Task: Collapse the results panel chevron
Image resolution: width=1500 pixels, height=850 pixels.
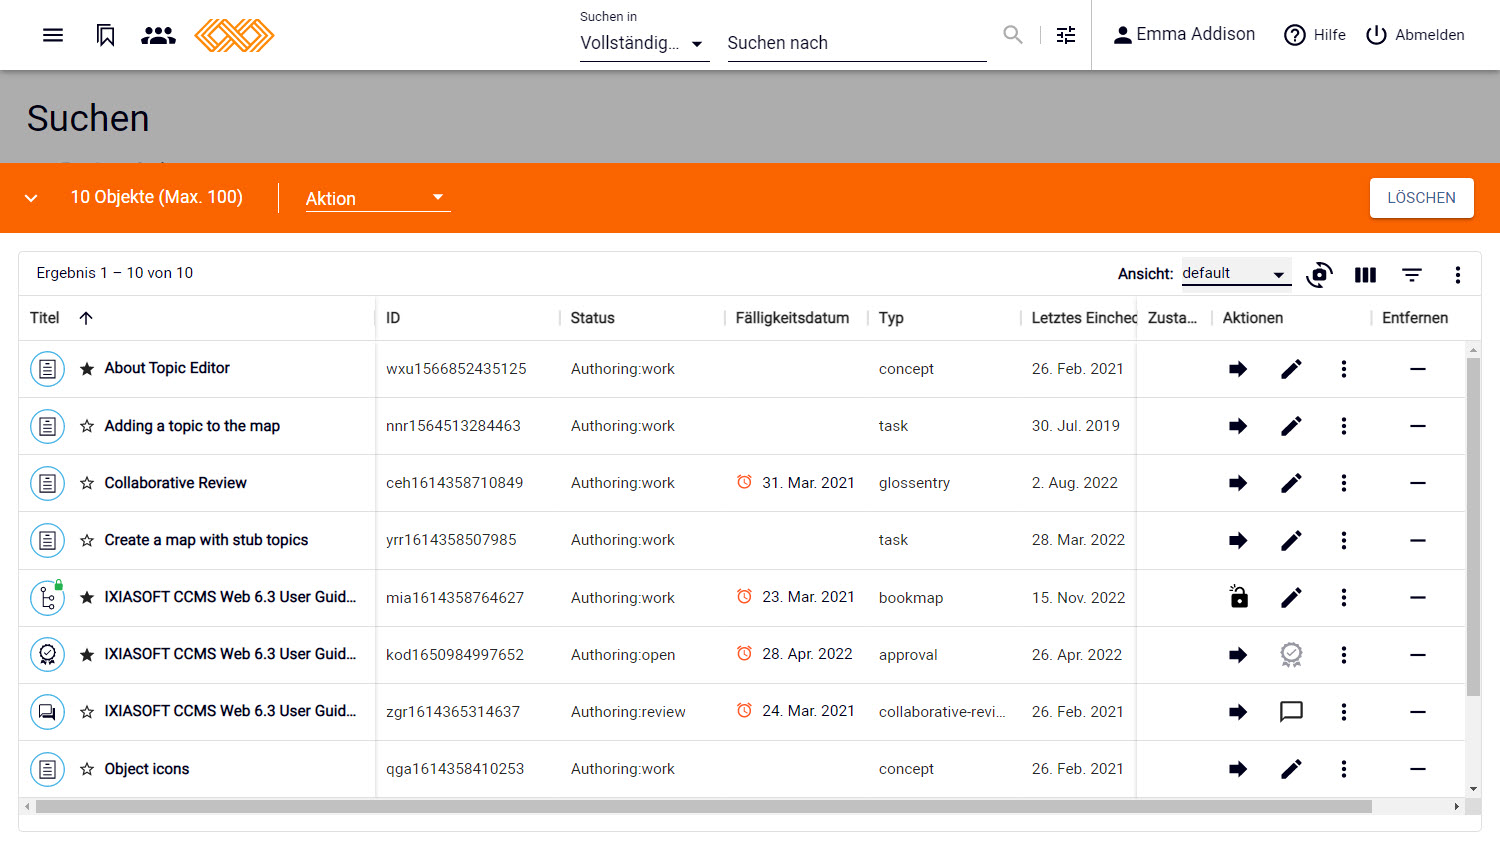Action: (31, 198)
